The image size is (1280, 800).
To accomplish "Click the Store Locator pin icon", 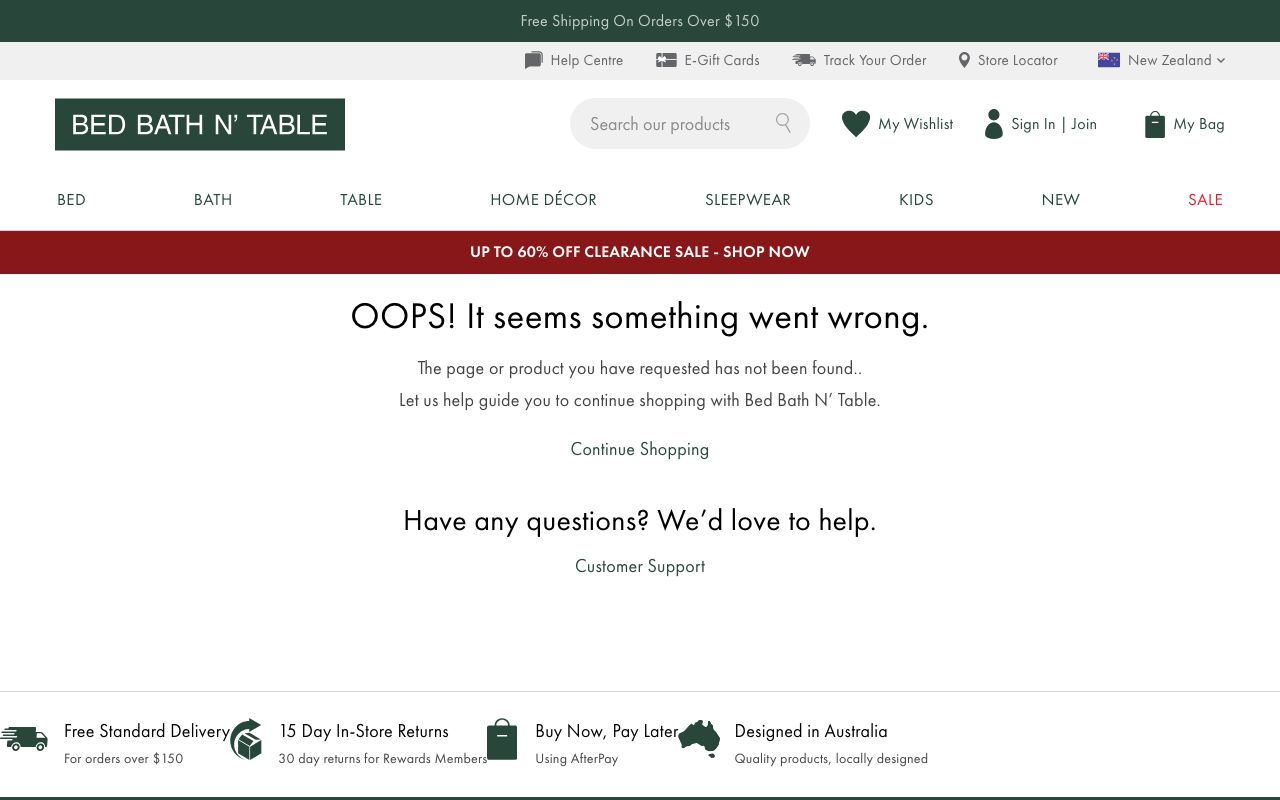I will [x=964, y=60].
